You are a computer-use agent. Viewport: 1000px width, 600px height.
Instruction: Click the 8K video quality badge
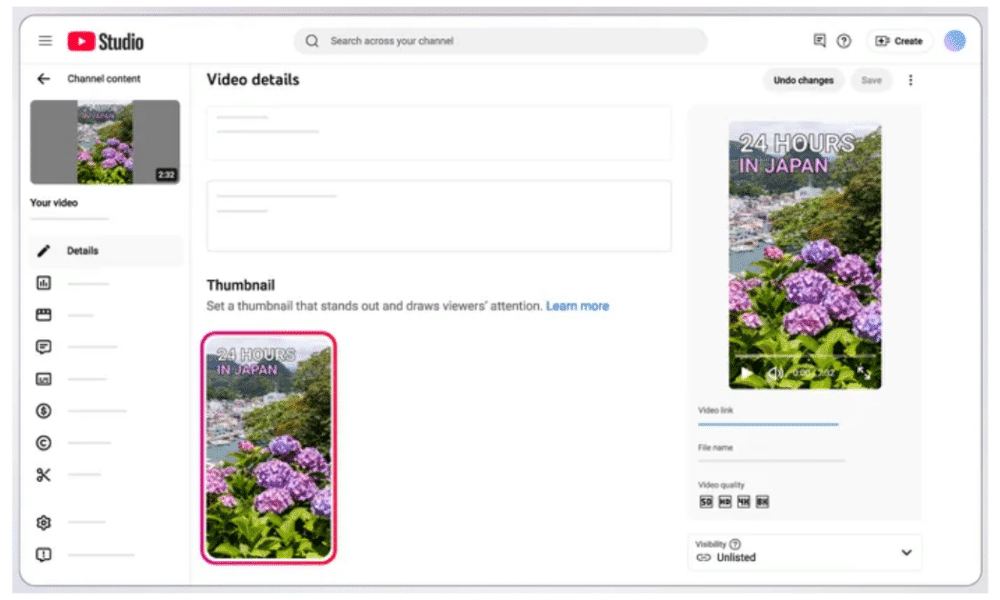[x=762, y=502]
